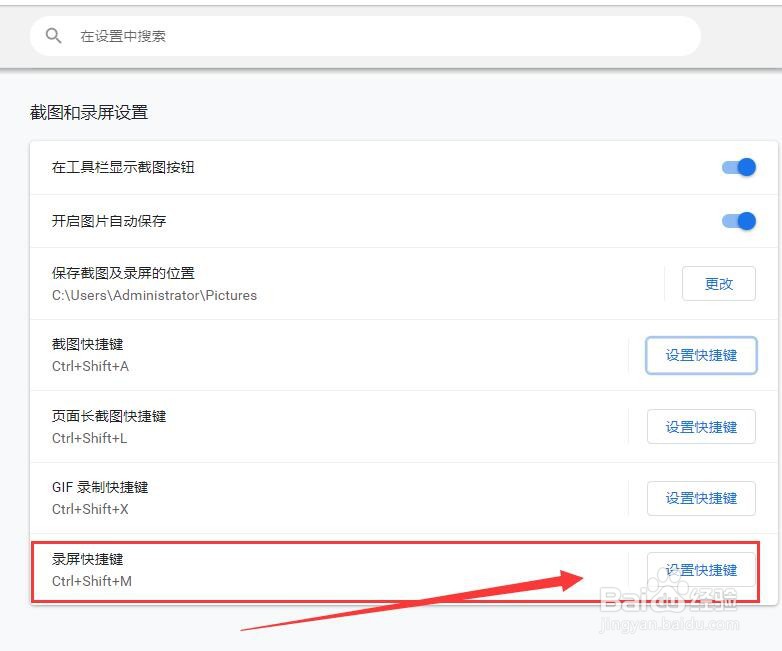
Task: Disable the 开启图片自动保存 switch
Action: 739,221
